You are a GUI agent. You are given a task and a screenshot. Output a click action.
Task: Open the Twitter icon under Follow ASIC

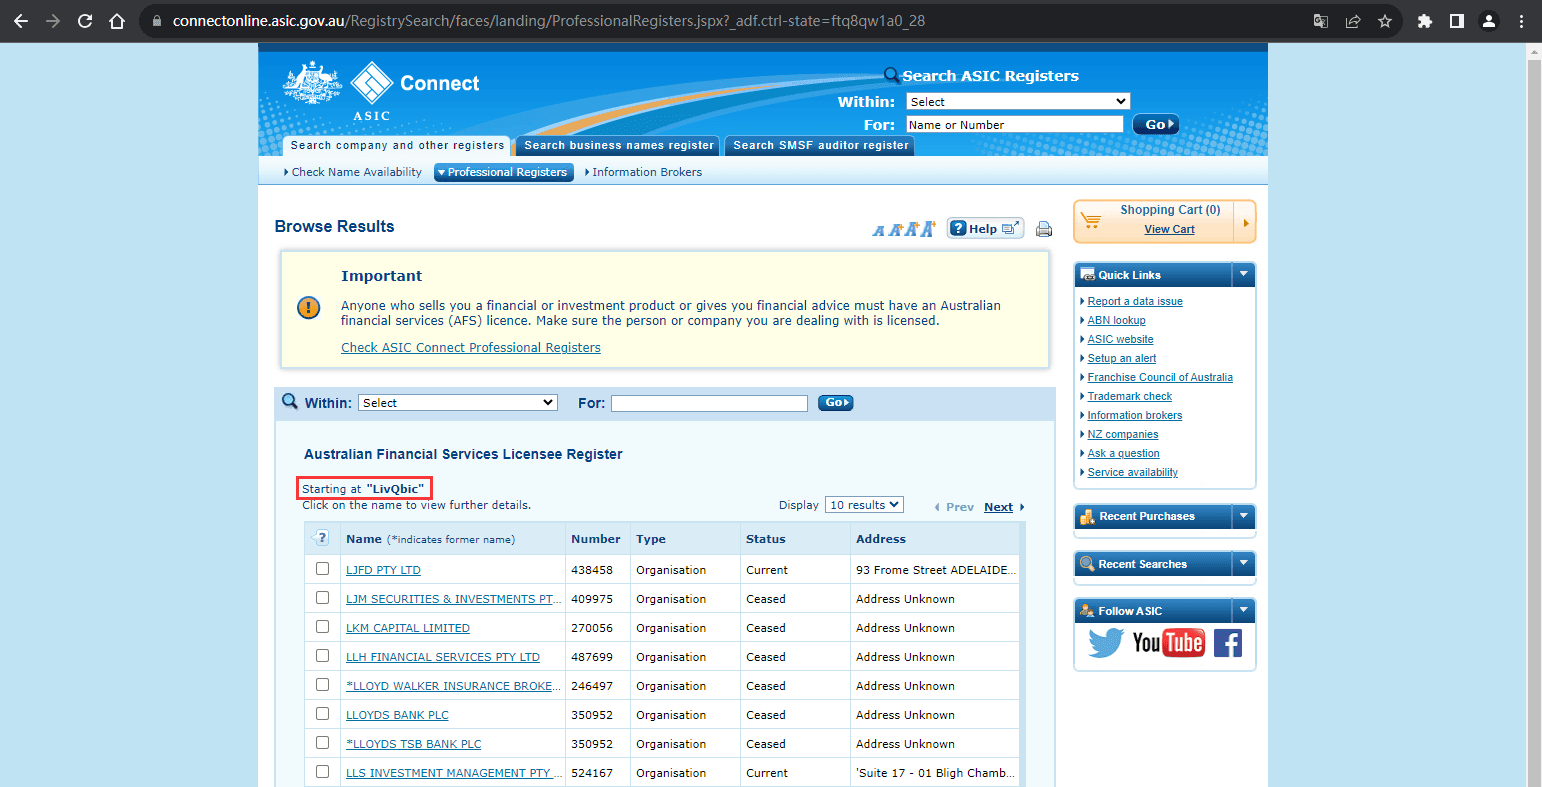click(1106, 643)
